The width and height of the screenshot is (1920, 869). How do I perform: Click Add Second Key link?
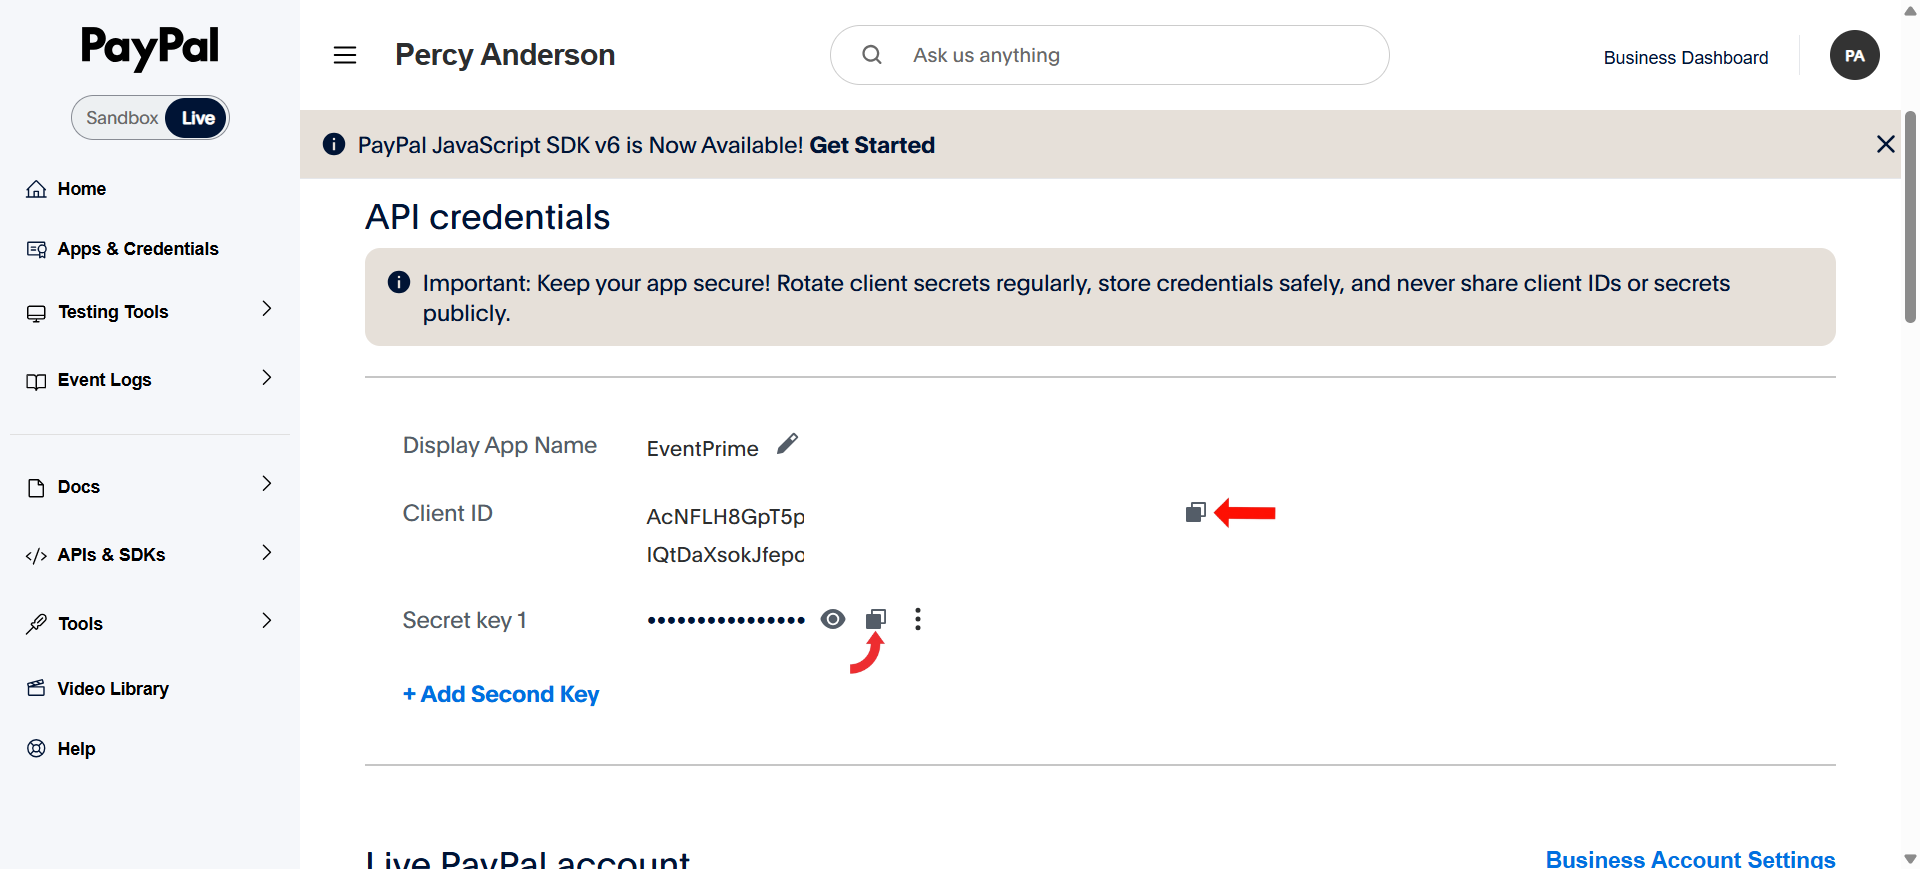(x=501, y=694)
